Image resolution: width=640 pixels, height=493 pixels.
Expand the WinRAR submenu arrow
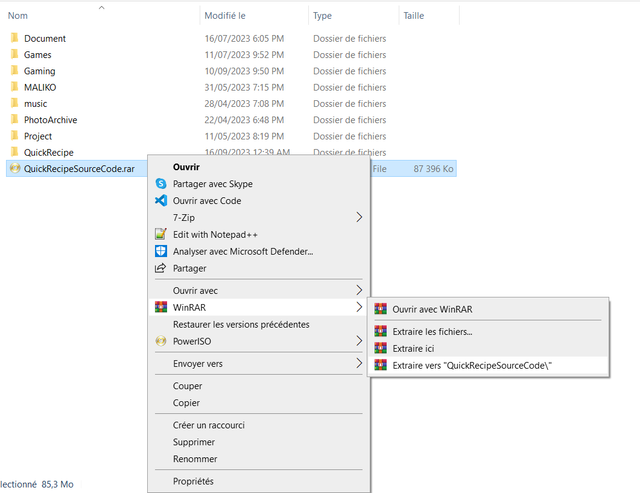359,307
